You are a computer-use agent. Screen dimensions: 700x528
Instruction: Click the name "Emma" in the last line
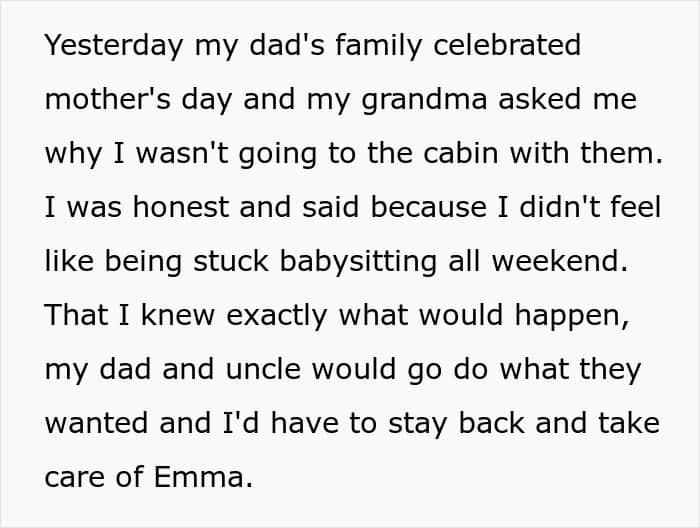[199, 477]
